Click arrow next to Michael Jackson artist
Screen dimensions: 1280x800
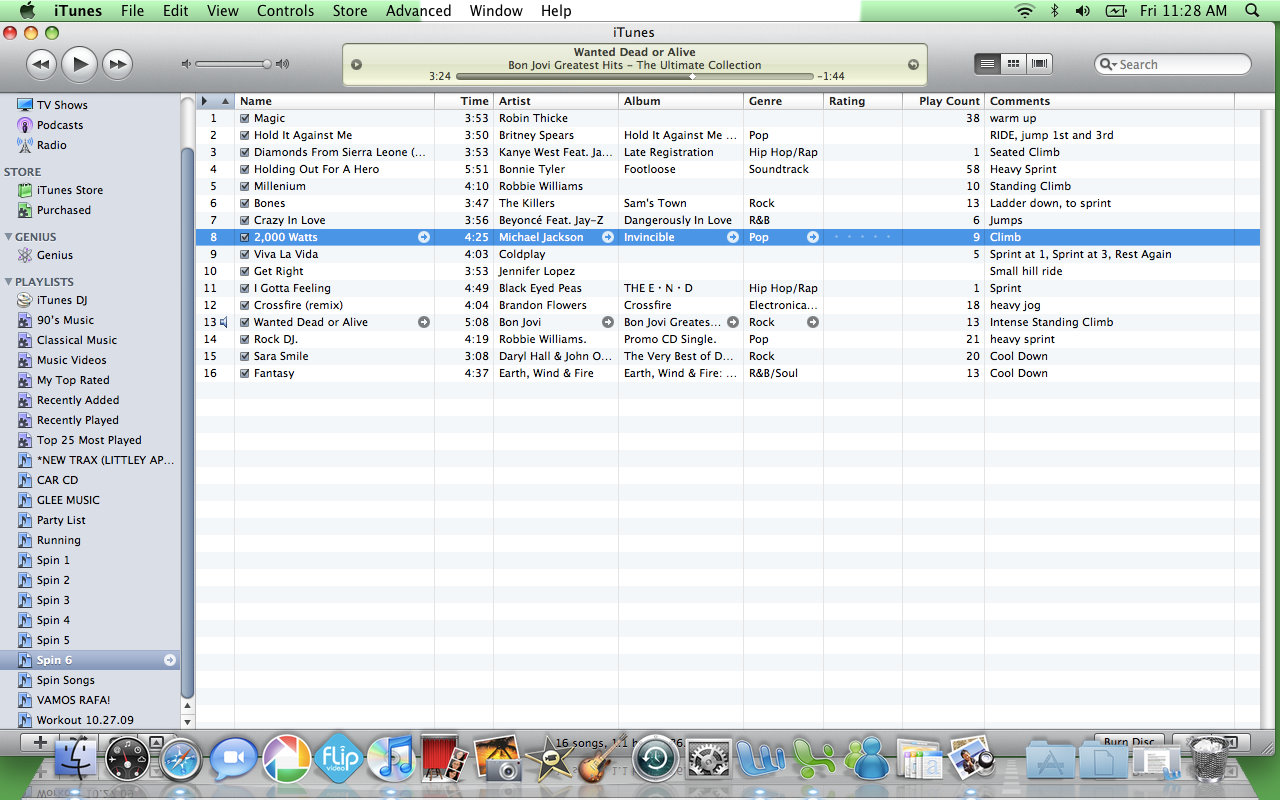coord(608,237)
